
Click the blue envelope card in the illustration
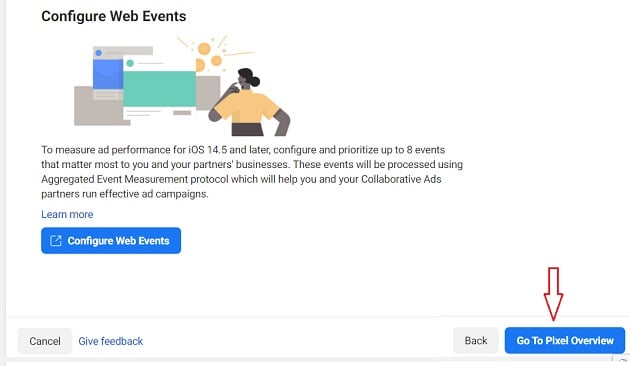[108, 74]
